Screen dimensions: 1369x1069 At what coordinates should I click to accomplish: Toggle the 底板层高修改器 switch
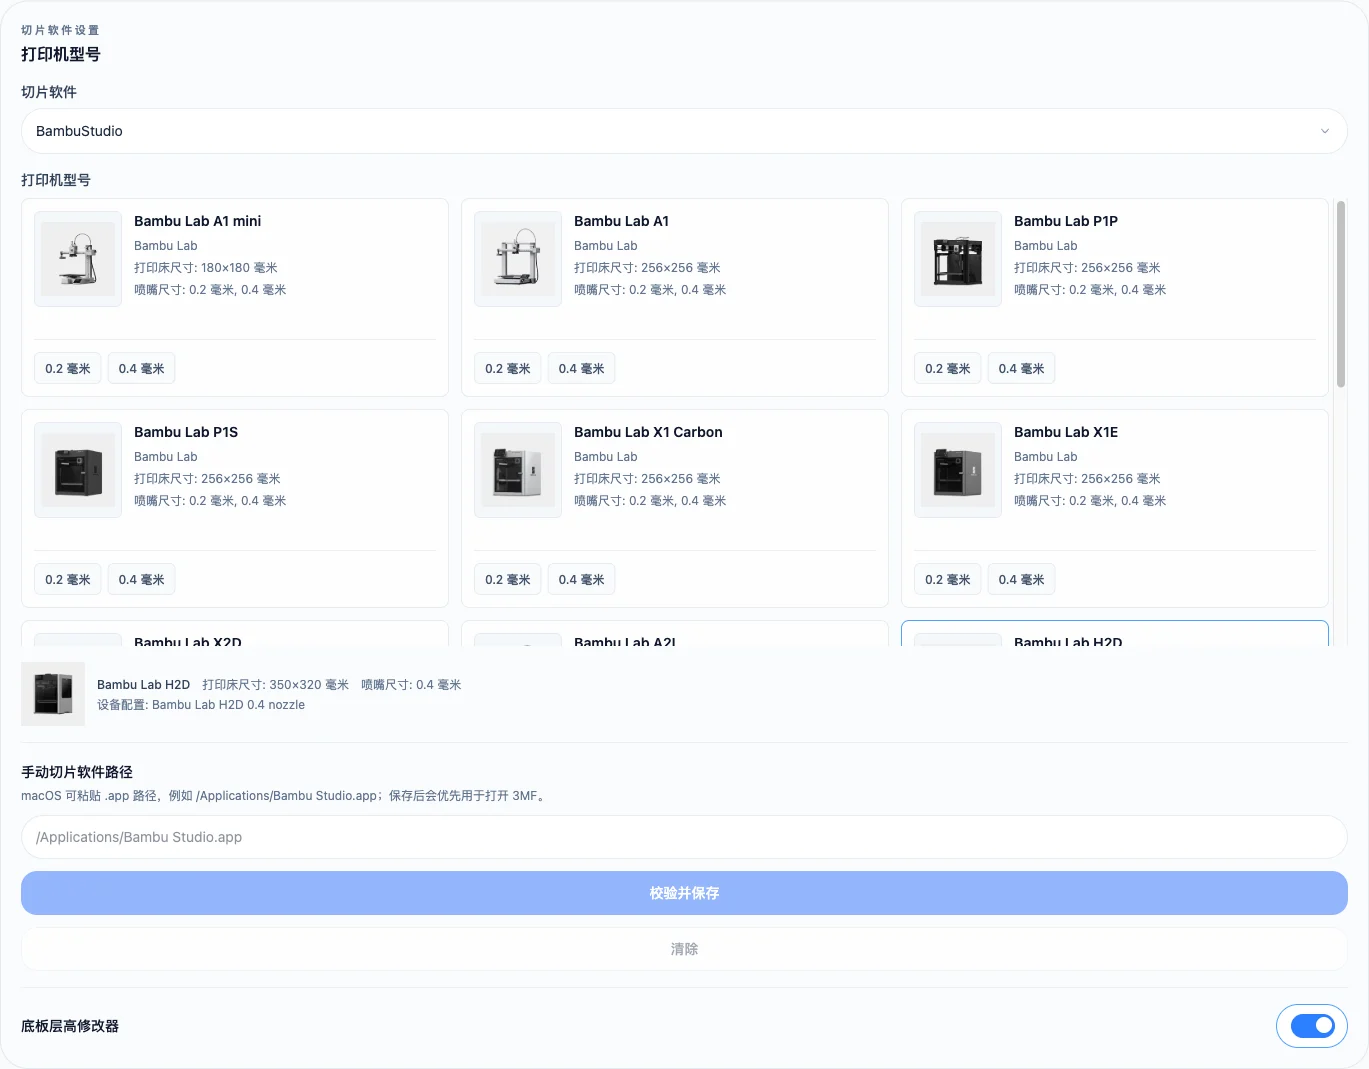[1312, 1026]
